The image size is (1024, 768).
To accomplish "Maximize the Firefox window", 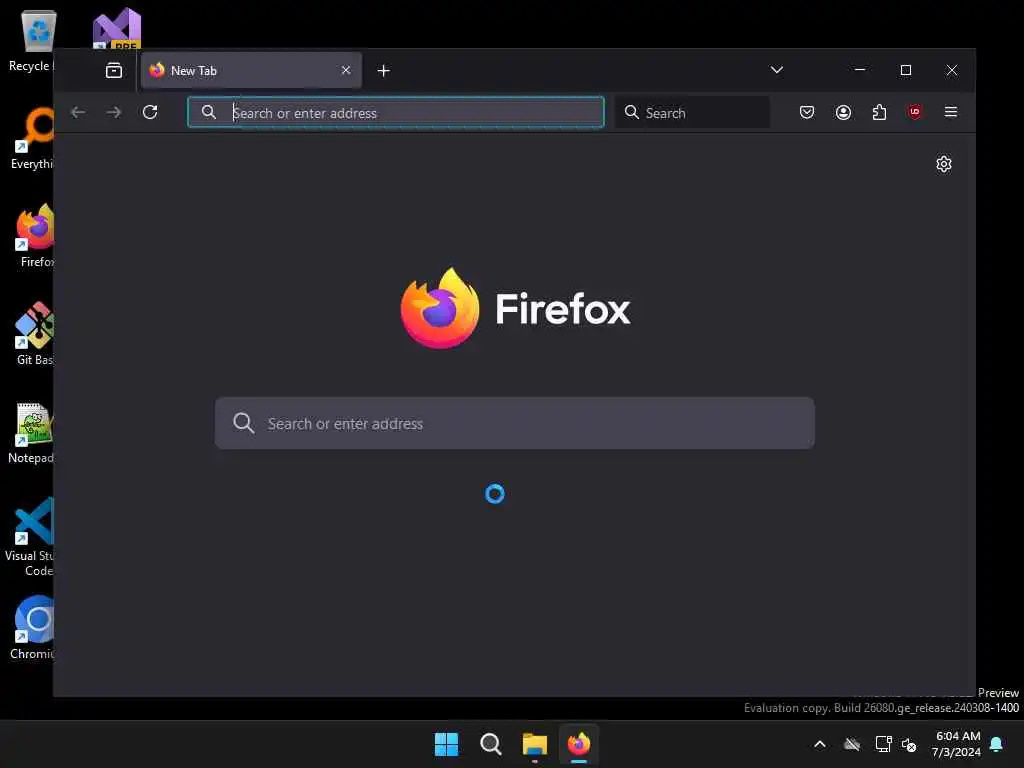I will 906,70.
